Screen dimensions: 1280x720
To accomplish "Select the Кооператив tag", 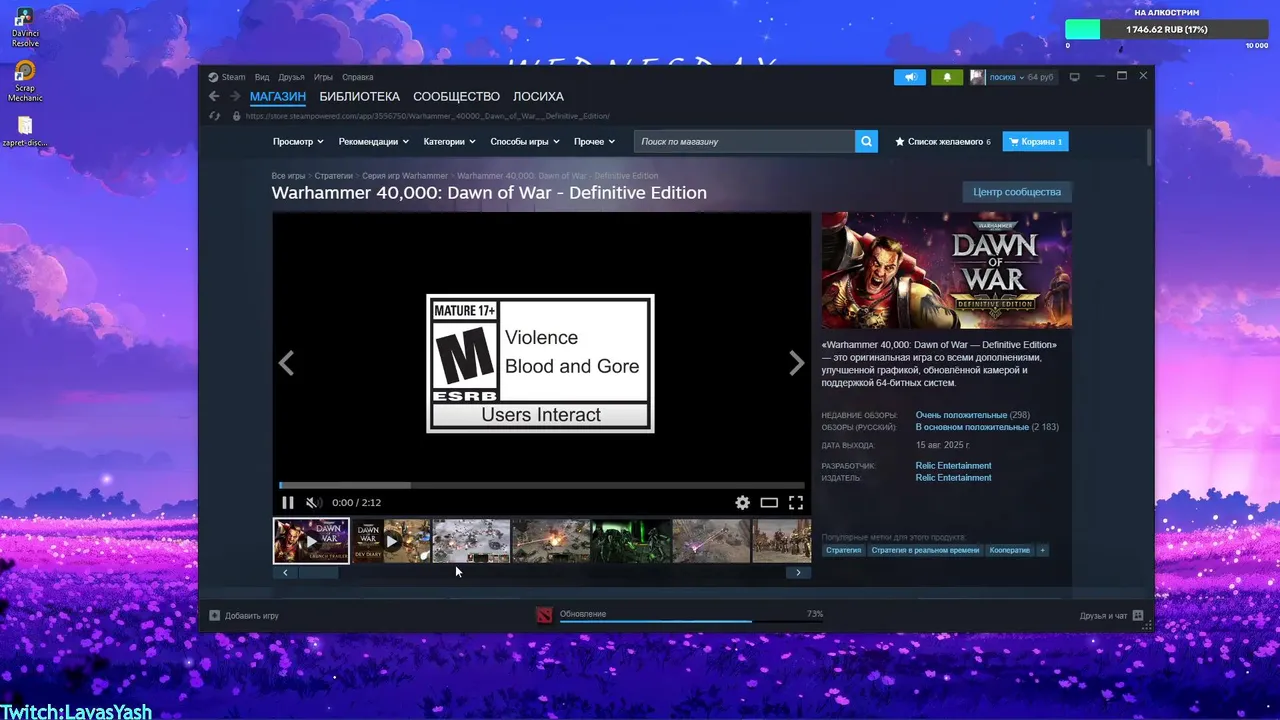I will 1010,550.
